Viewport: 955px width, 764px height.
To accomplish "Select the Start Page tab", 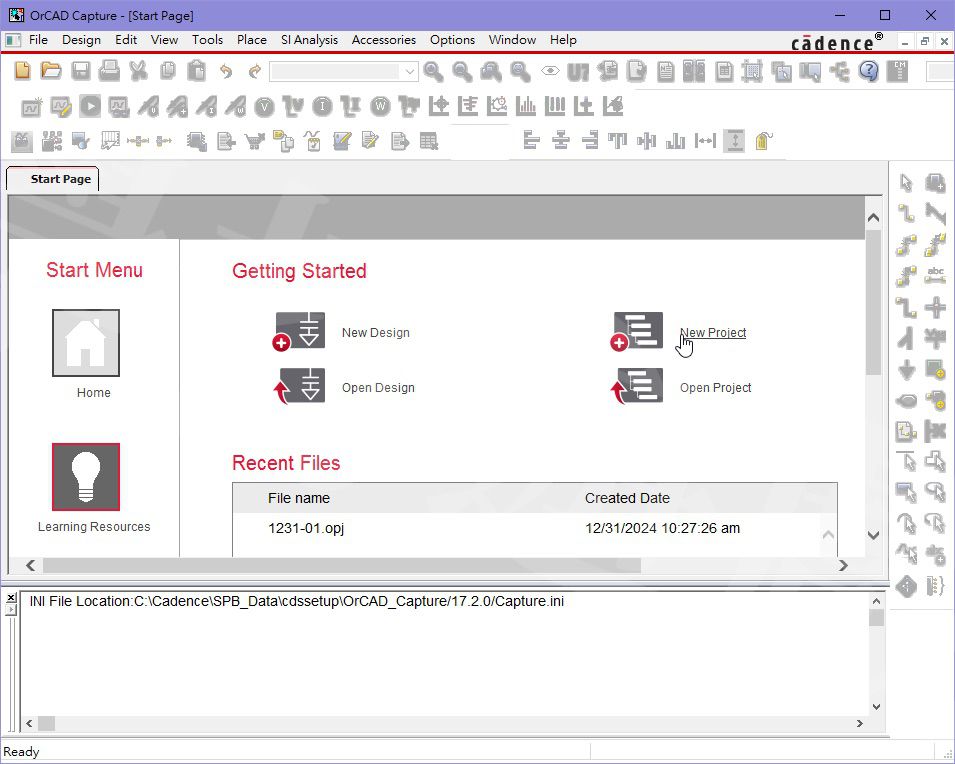I will [x=53, y=179].
